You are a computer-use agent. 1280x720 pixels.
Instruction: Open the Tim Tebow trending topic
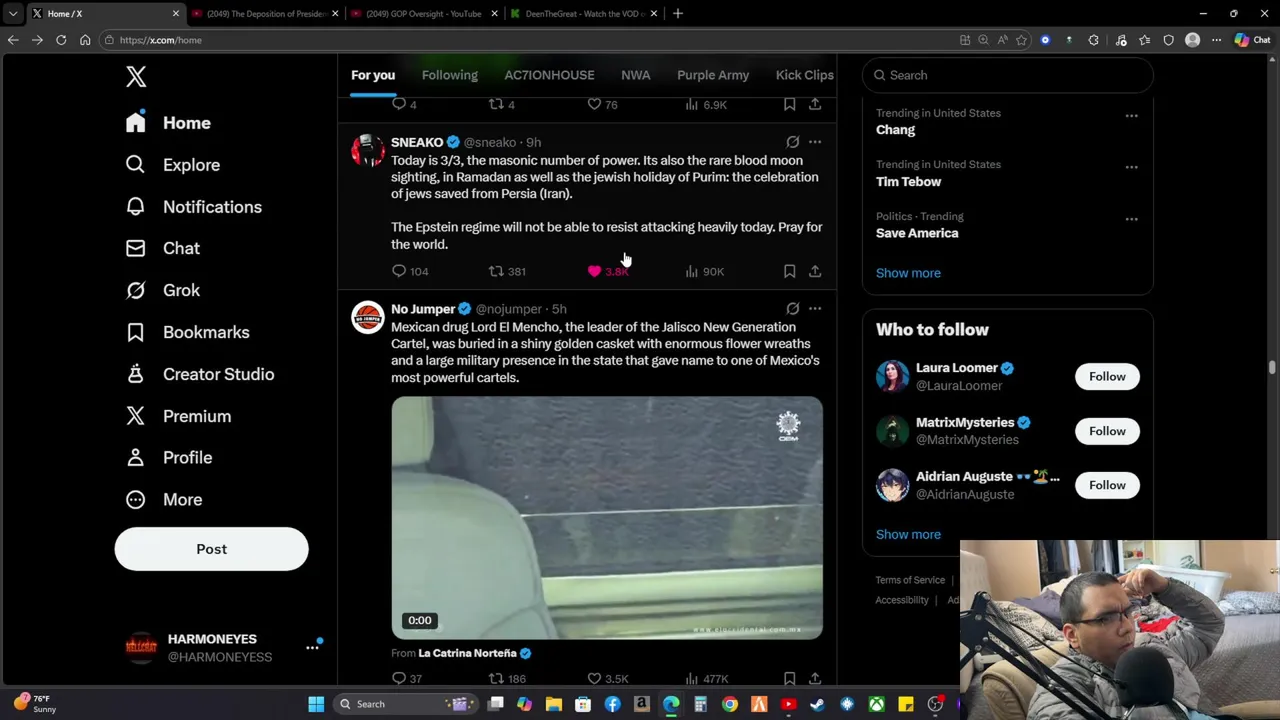click(x=908, y=181)
